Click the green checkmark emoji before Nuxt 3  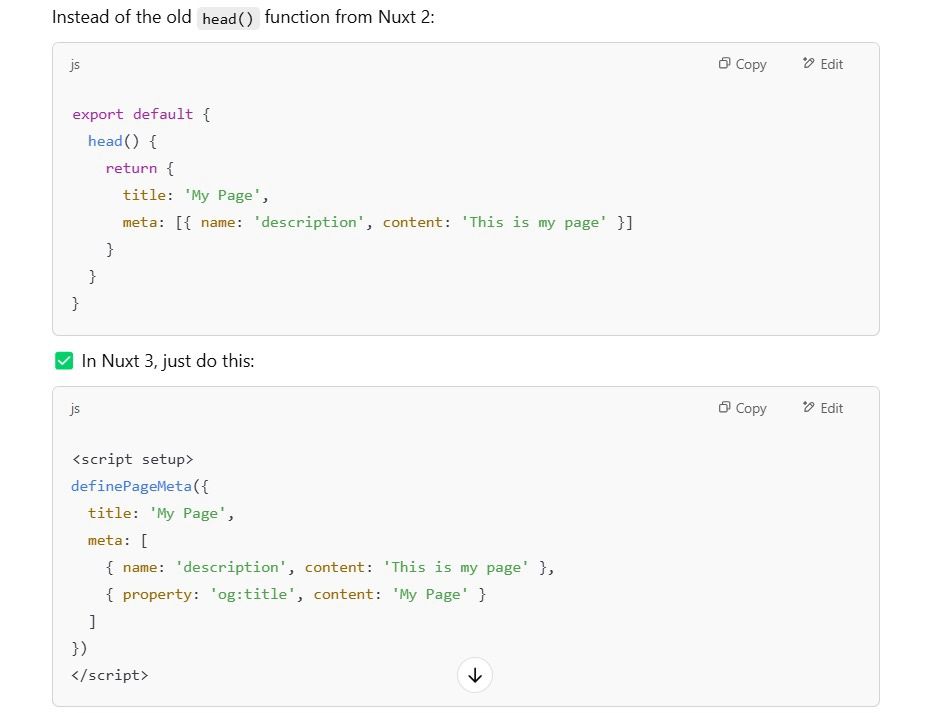coord(64,361)
